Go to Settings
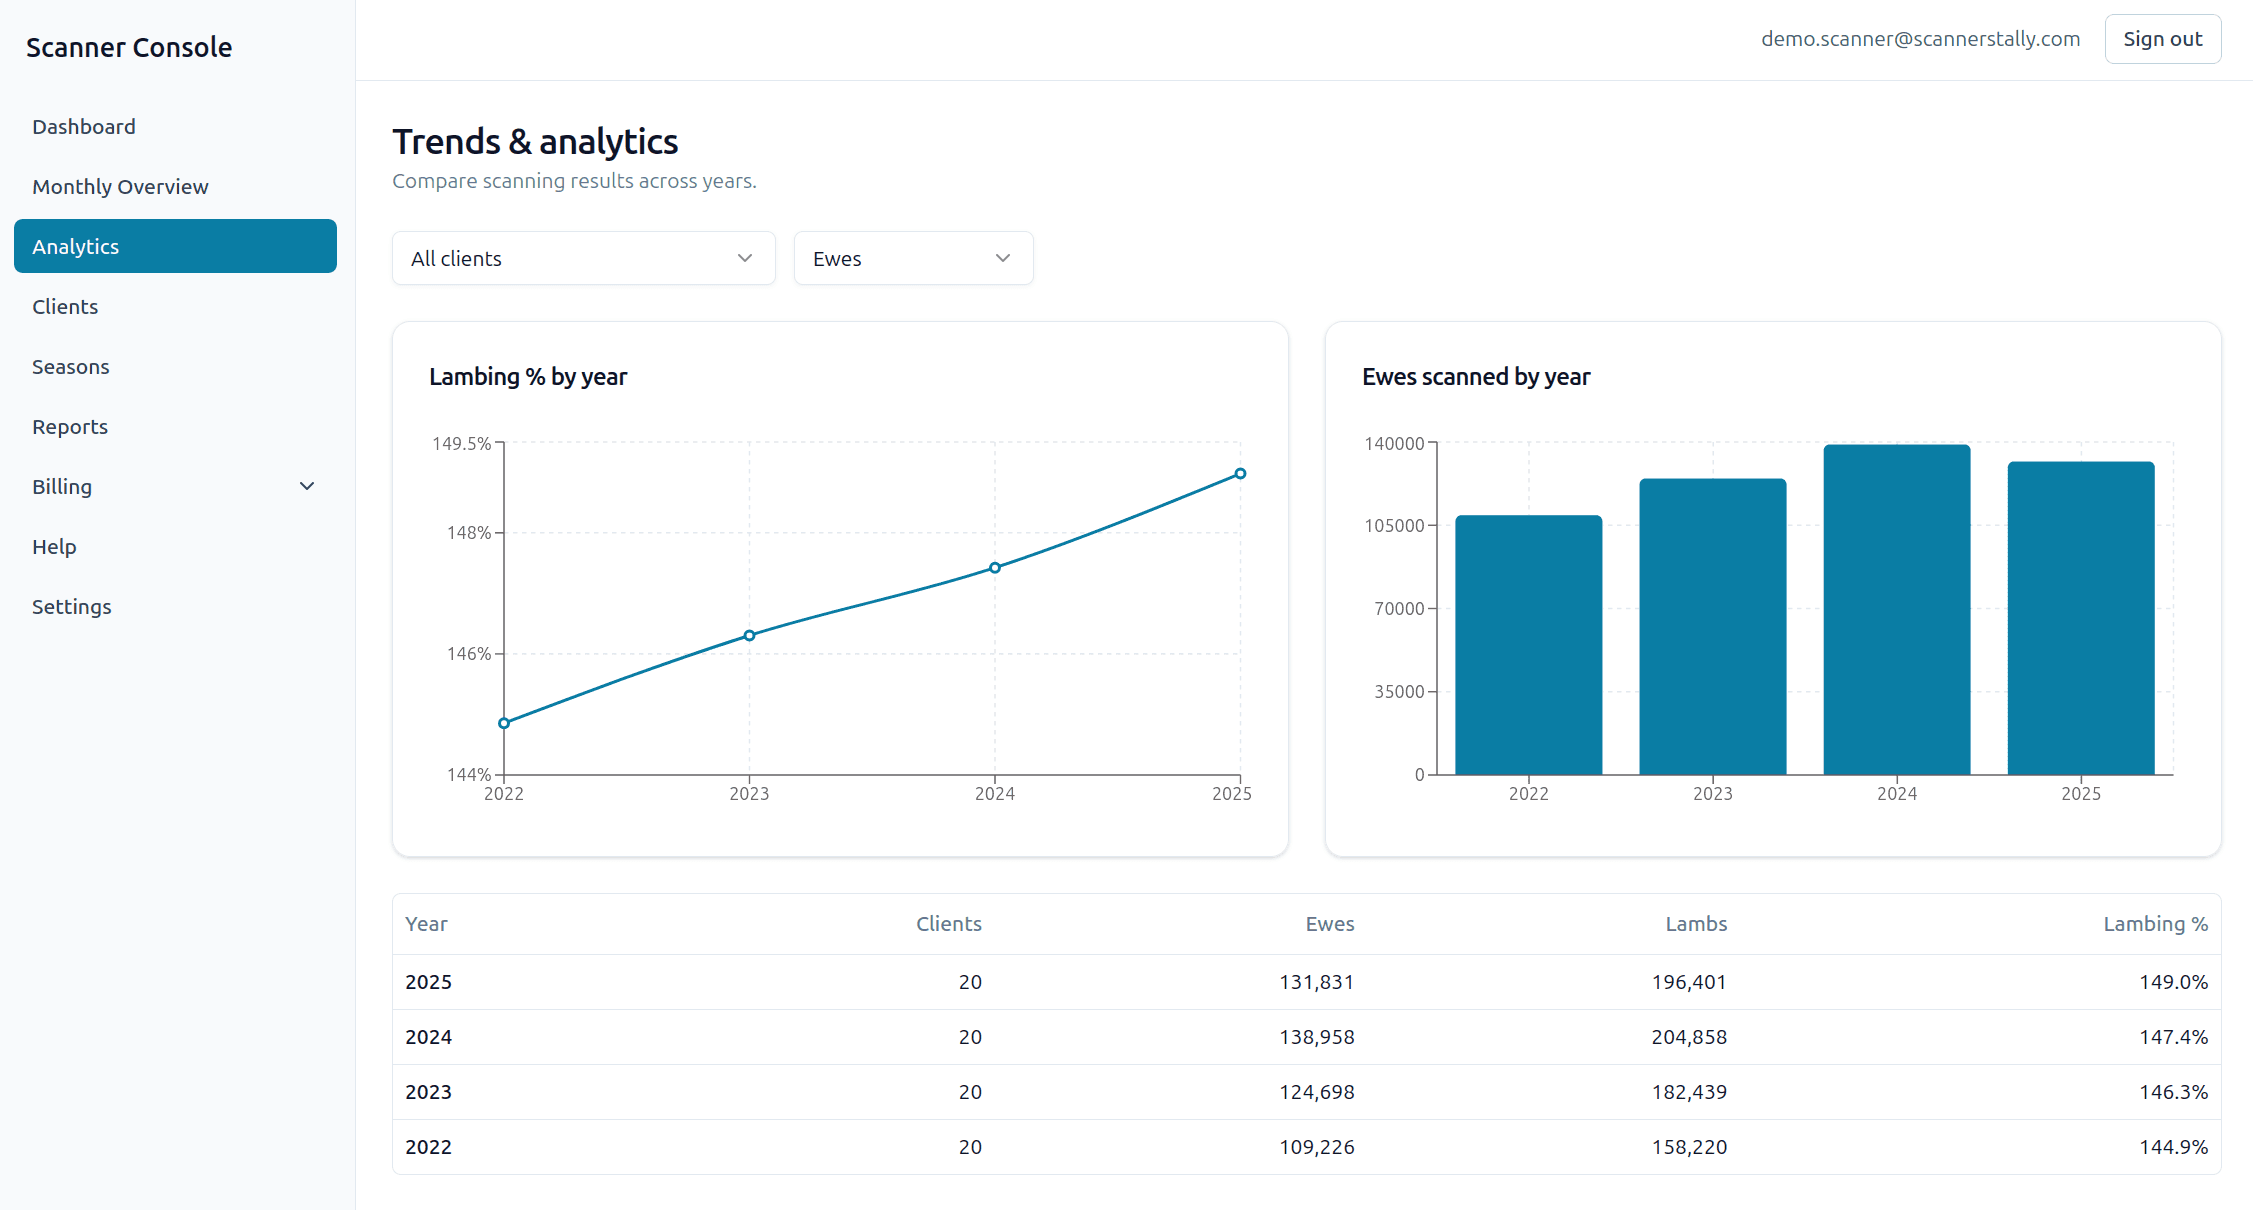 (x=175, y=607)
